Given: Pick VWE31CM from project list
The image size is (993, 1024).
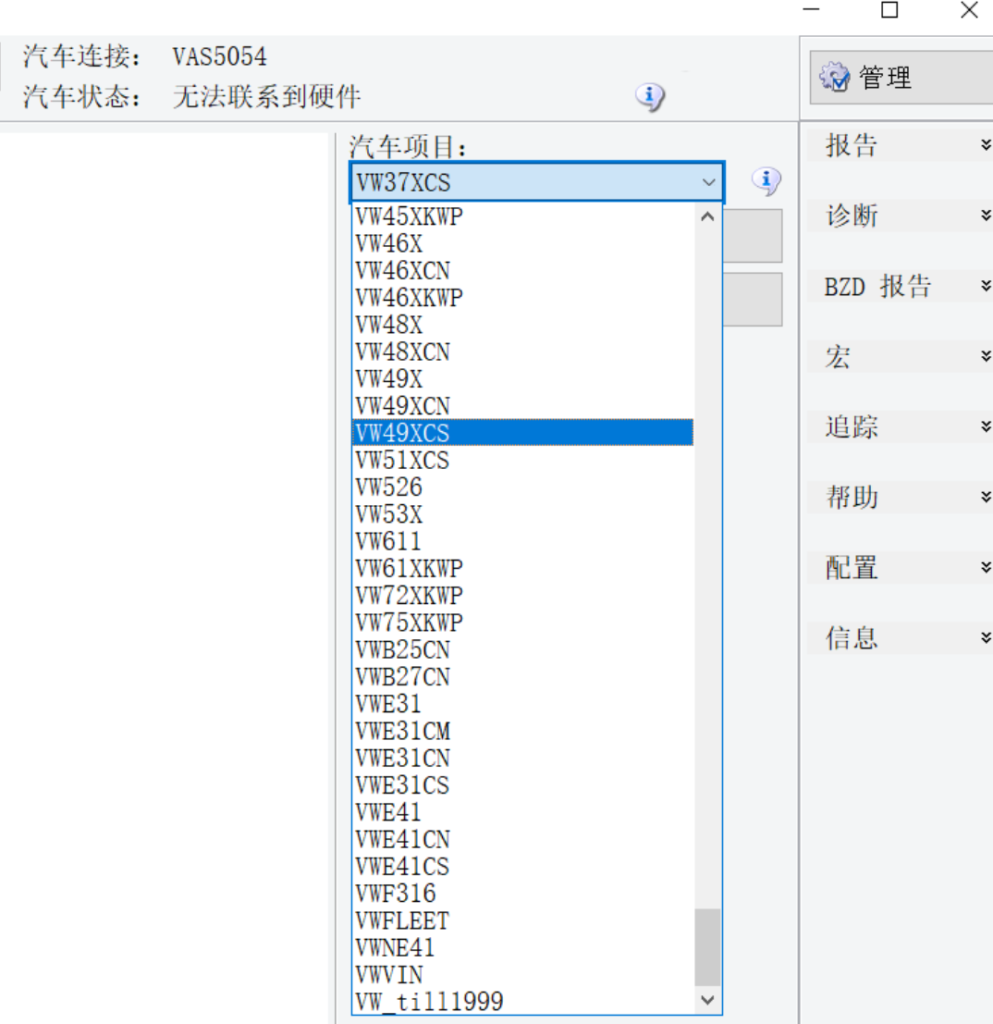Looking at the screenshot, I should (403, 731).
